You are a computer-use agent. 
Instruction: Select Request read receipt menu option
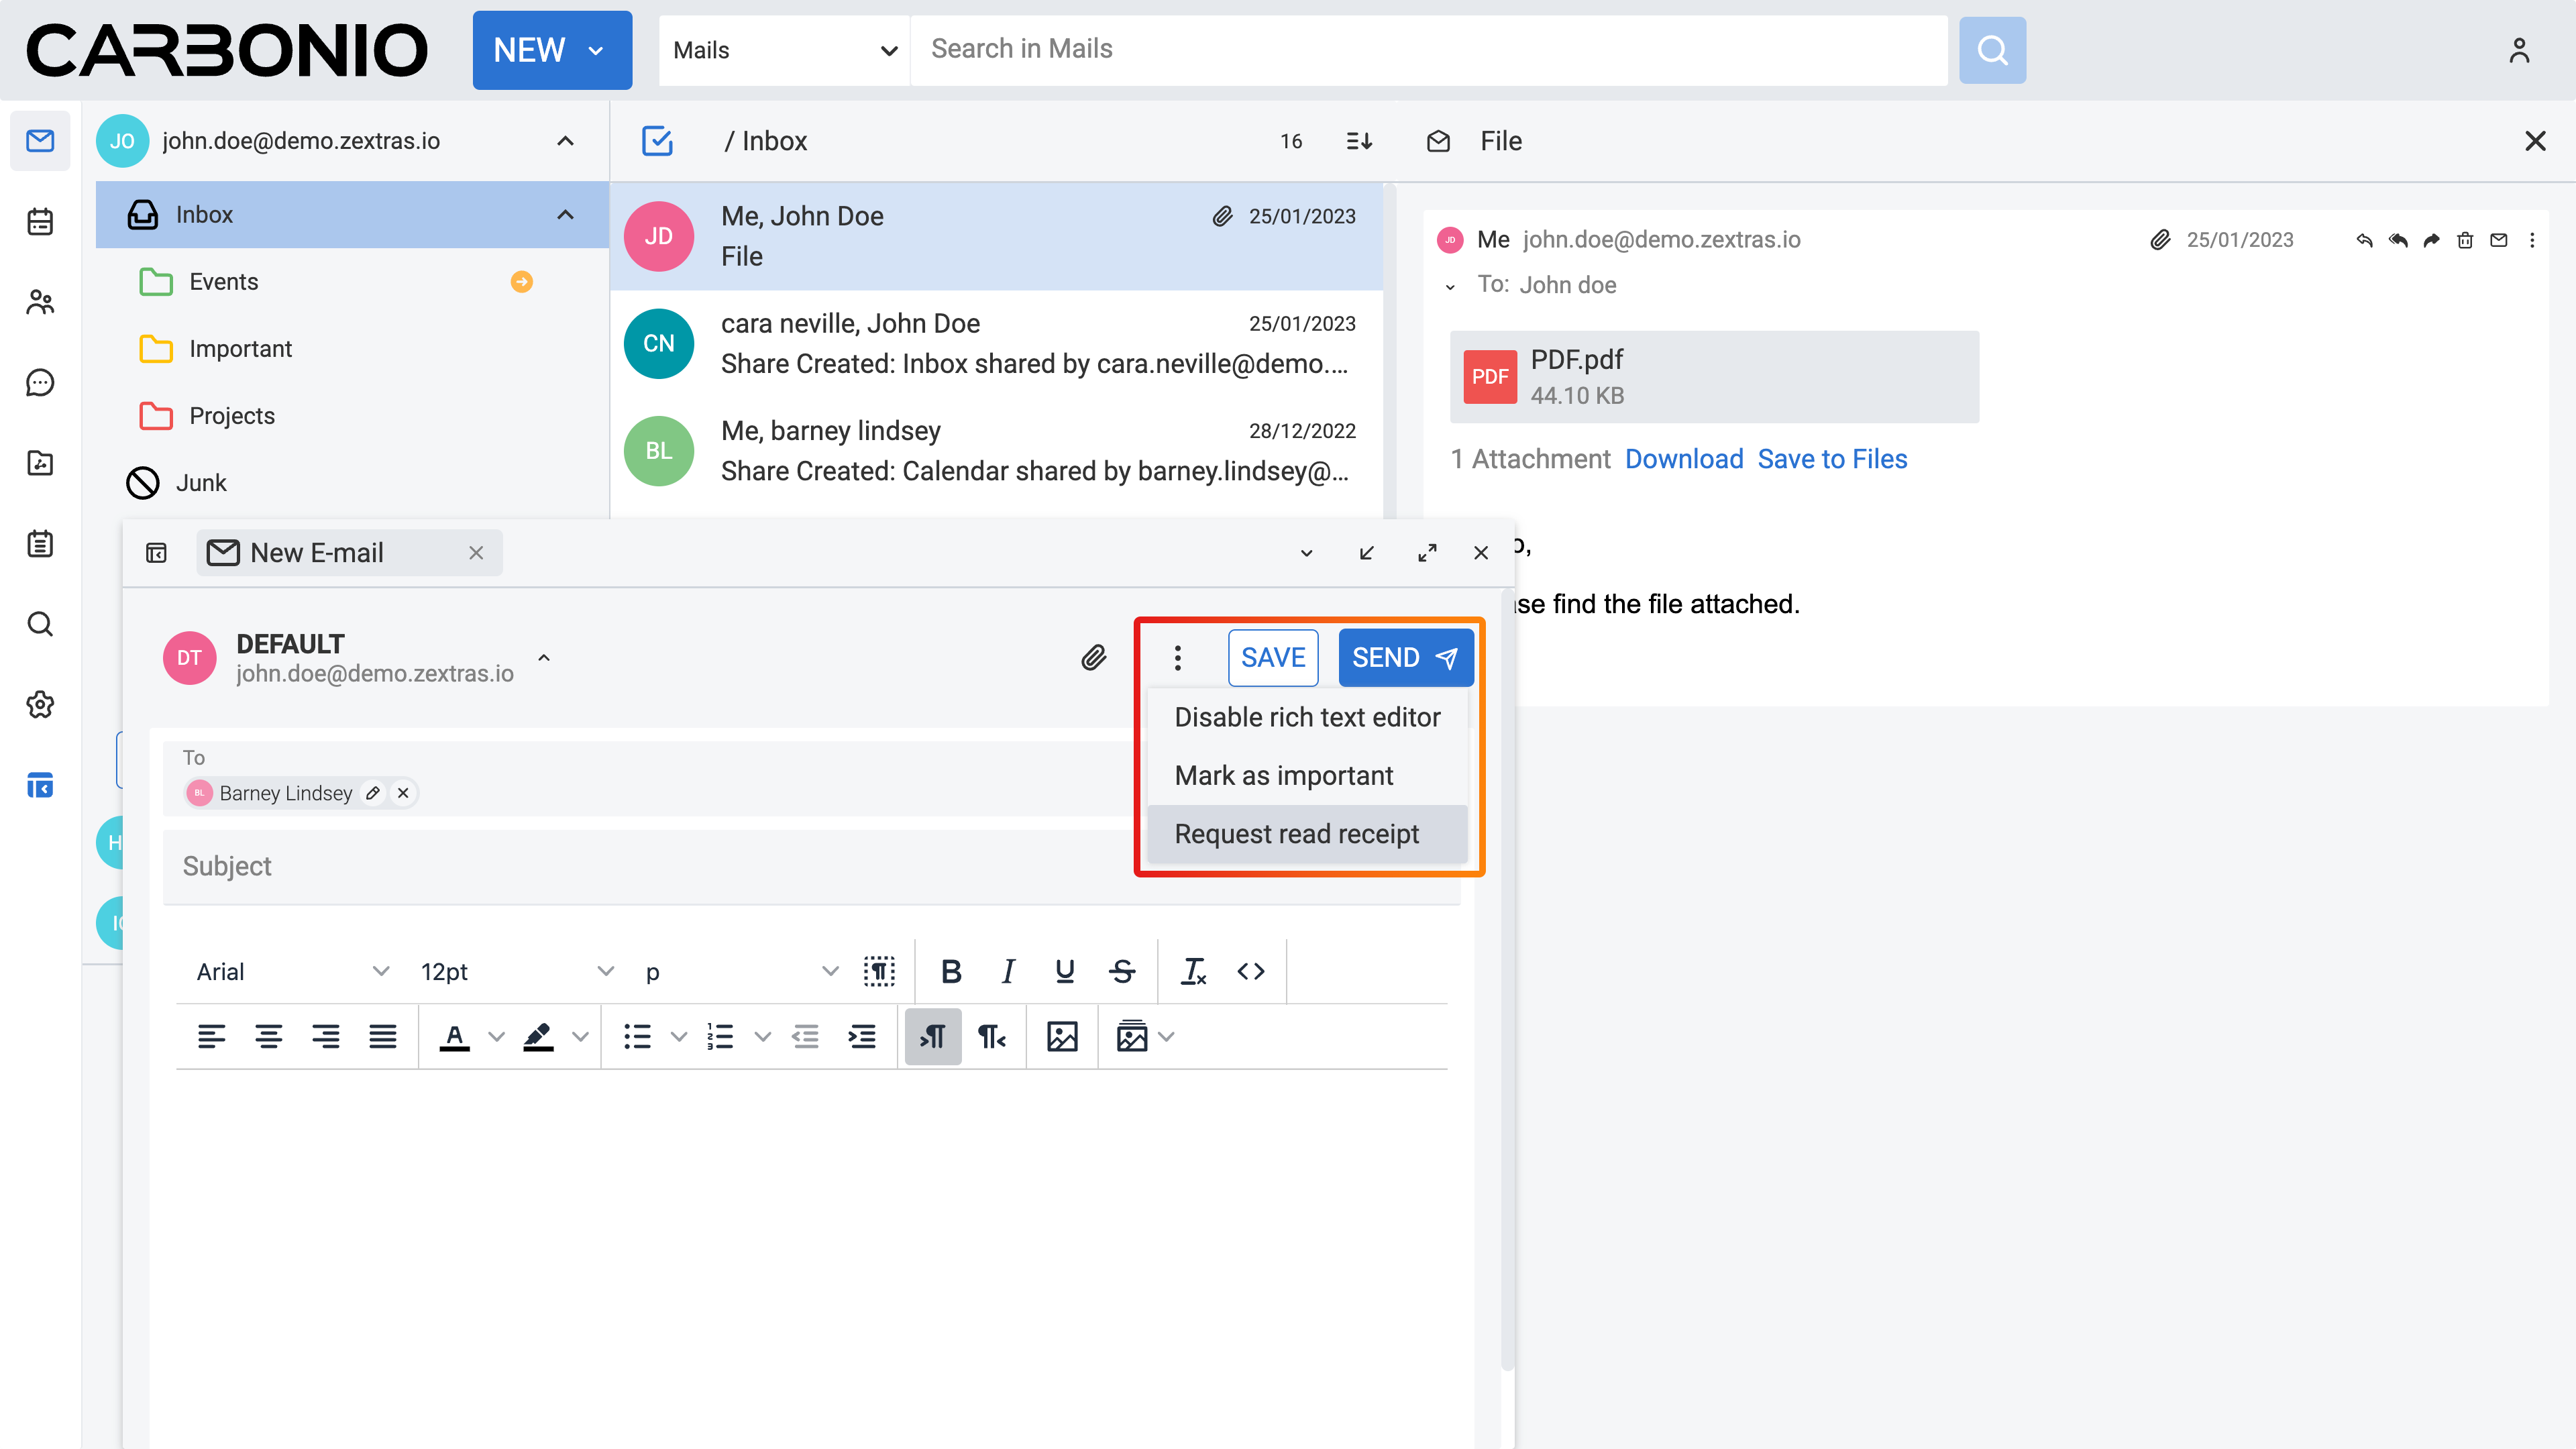pos(1296,834)
